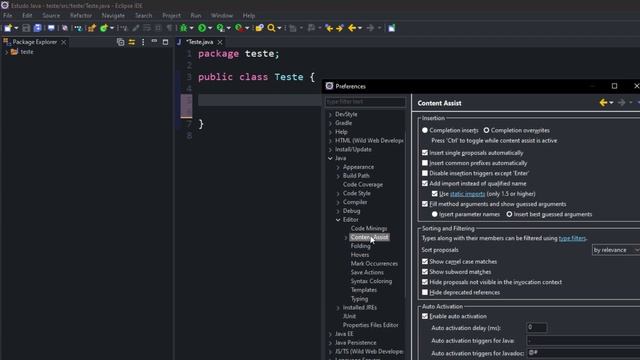The width and height of the screenshot is (640, 360).
Task: Collapse All in Package Explorer
Action: coord(120,42)
